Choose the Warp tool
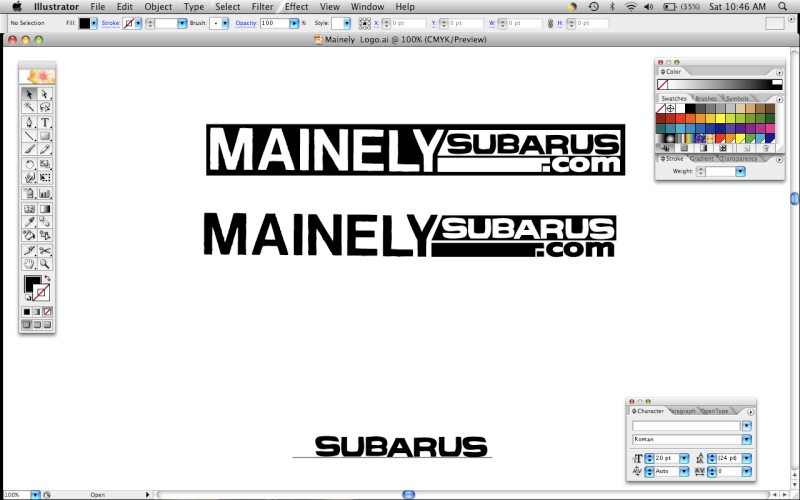 point(29,178)
